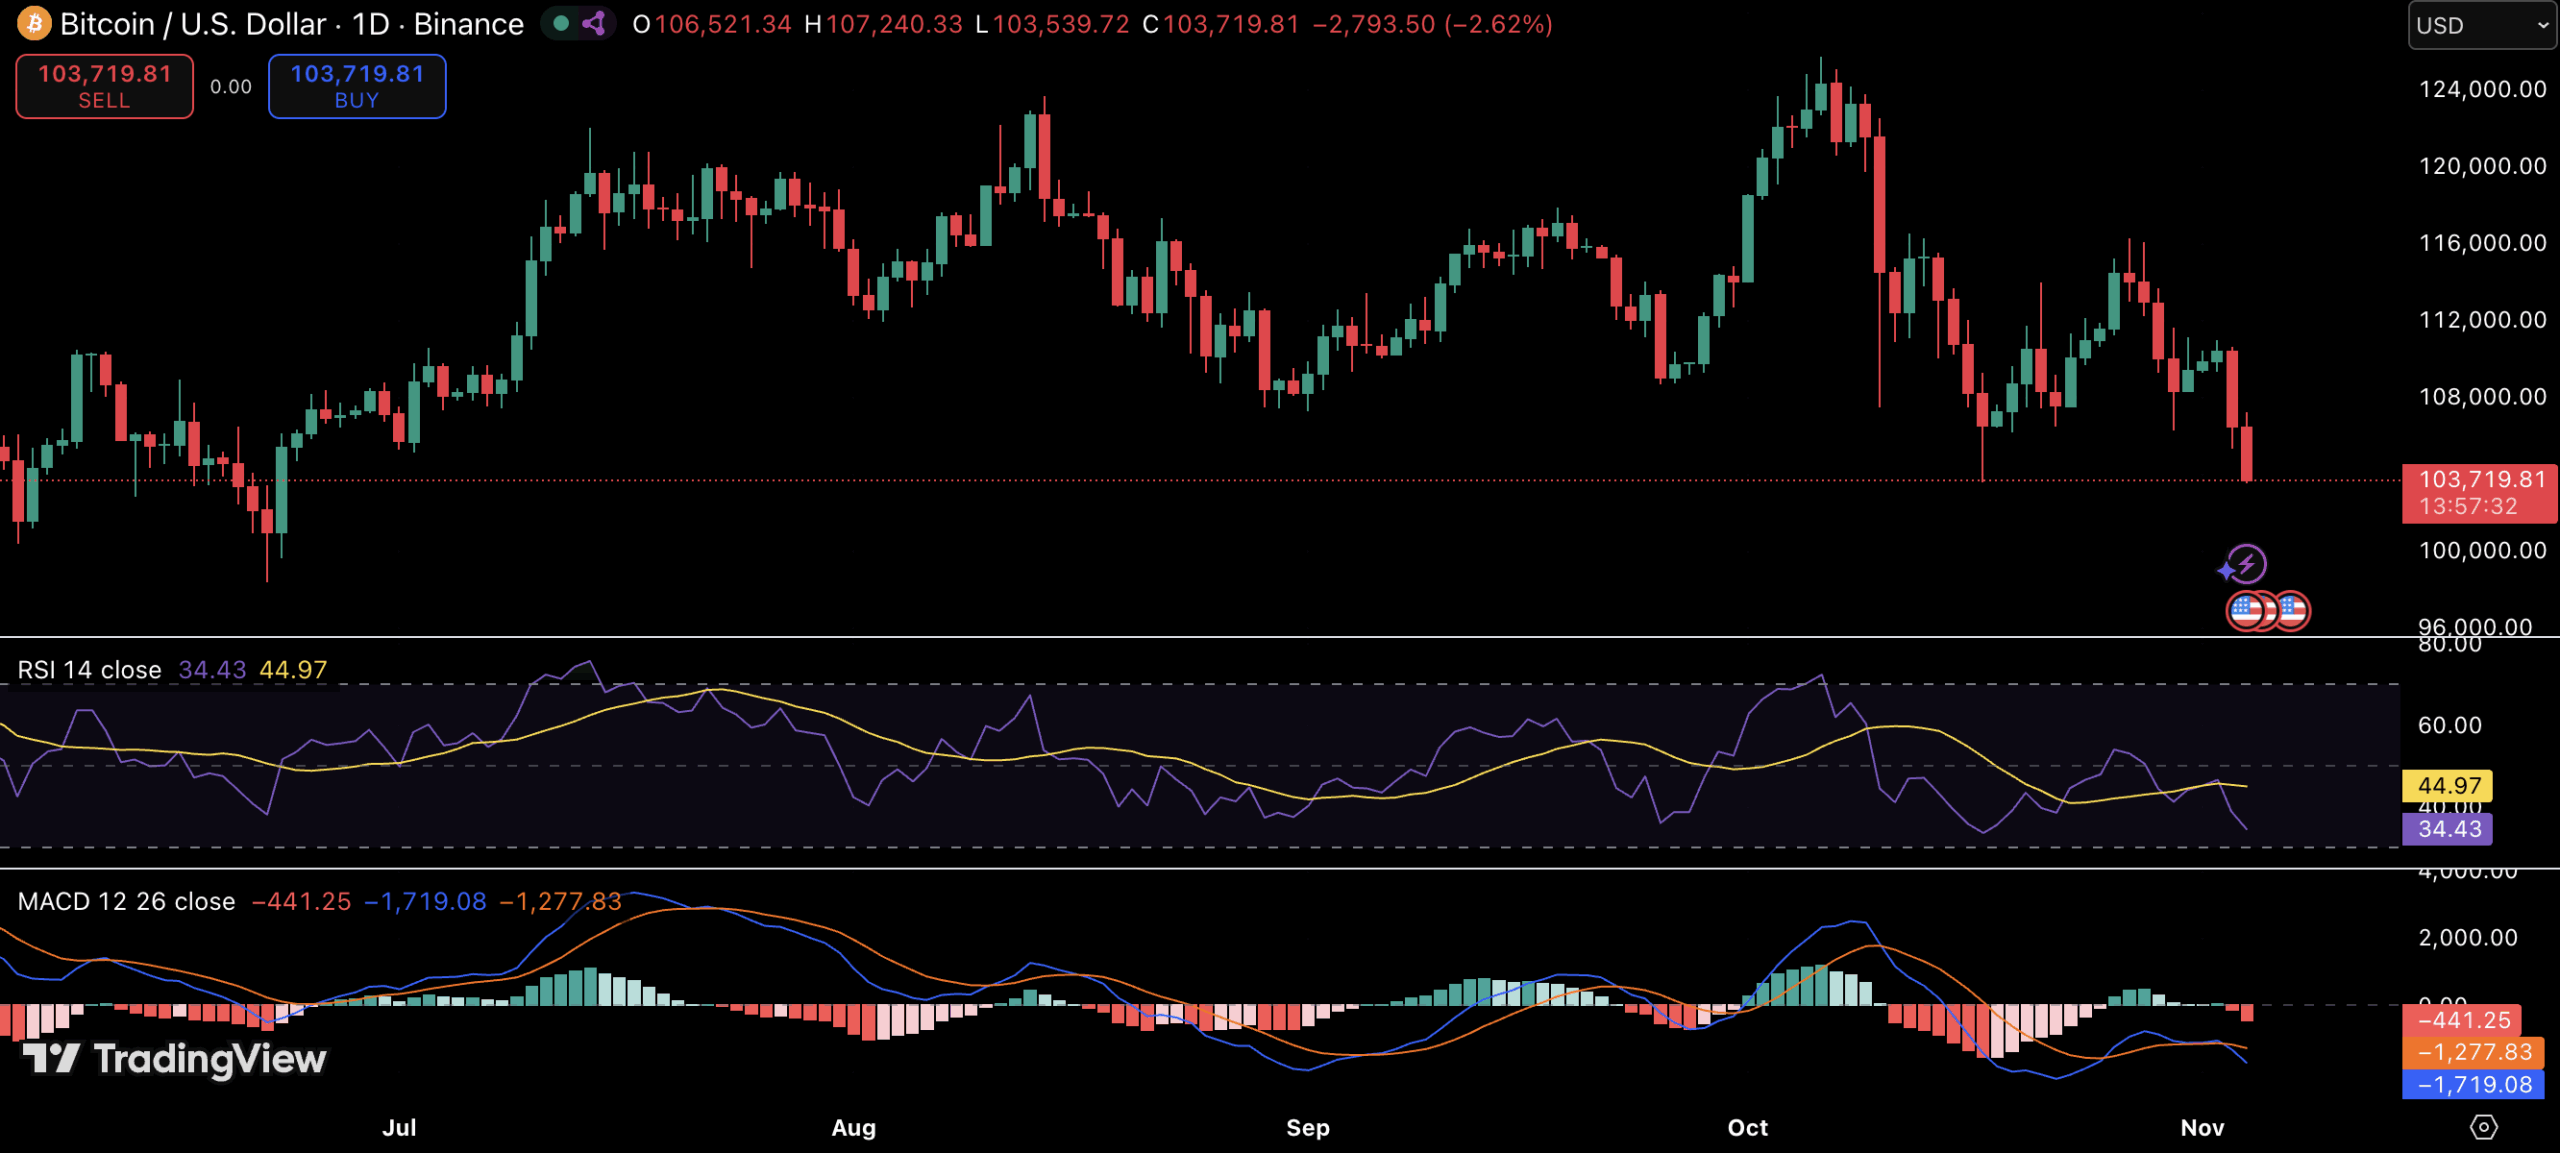The image size is (2560, 1153).
Task: Click the green market status dot
Action: tap(561, 23)
